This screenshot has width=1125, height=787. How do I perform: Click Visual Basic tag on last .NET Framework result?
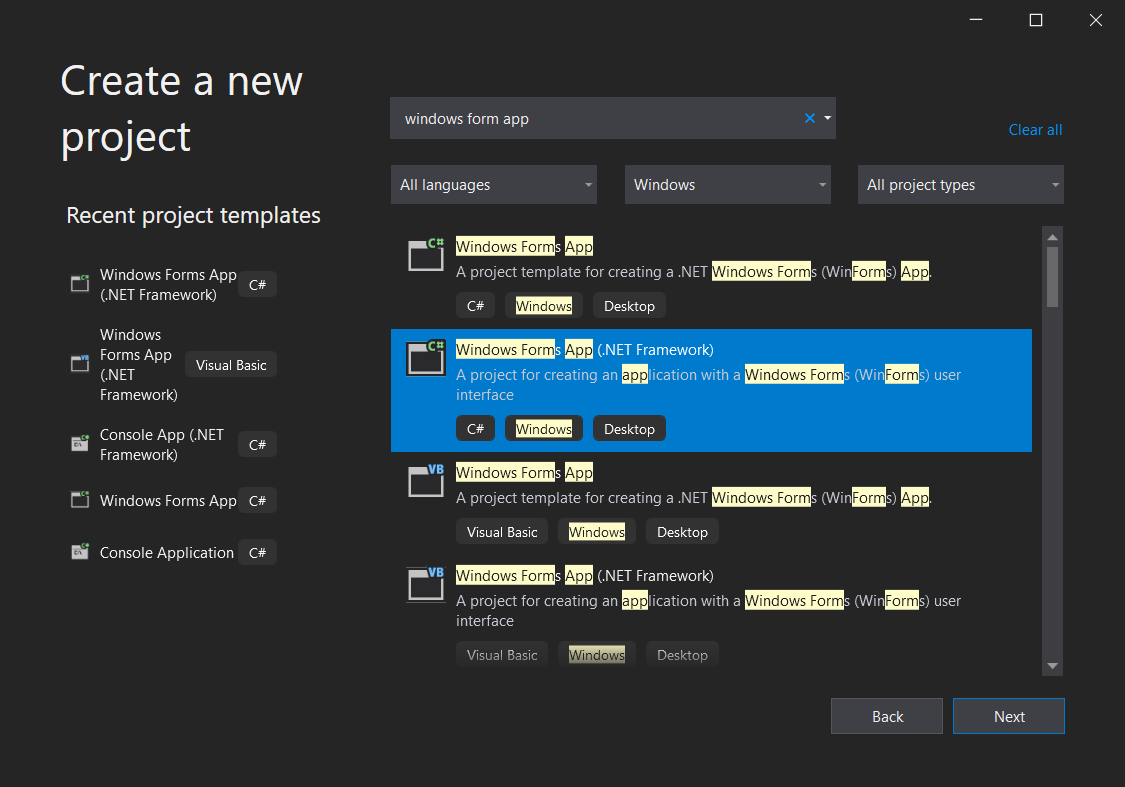502,655
